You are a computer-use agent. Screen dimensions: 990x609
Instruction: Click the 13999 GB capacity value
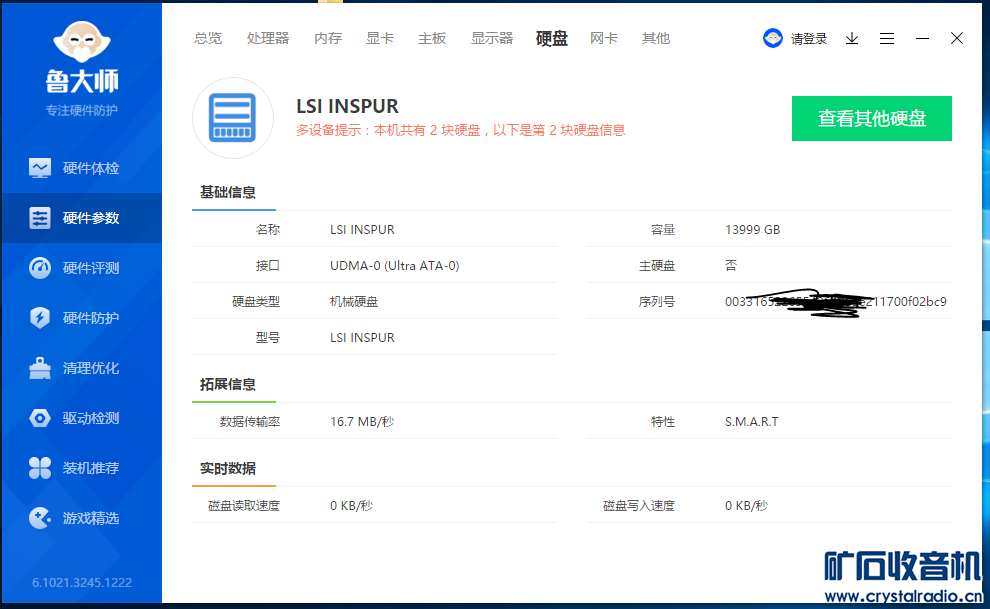click(752, 230)
